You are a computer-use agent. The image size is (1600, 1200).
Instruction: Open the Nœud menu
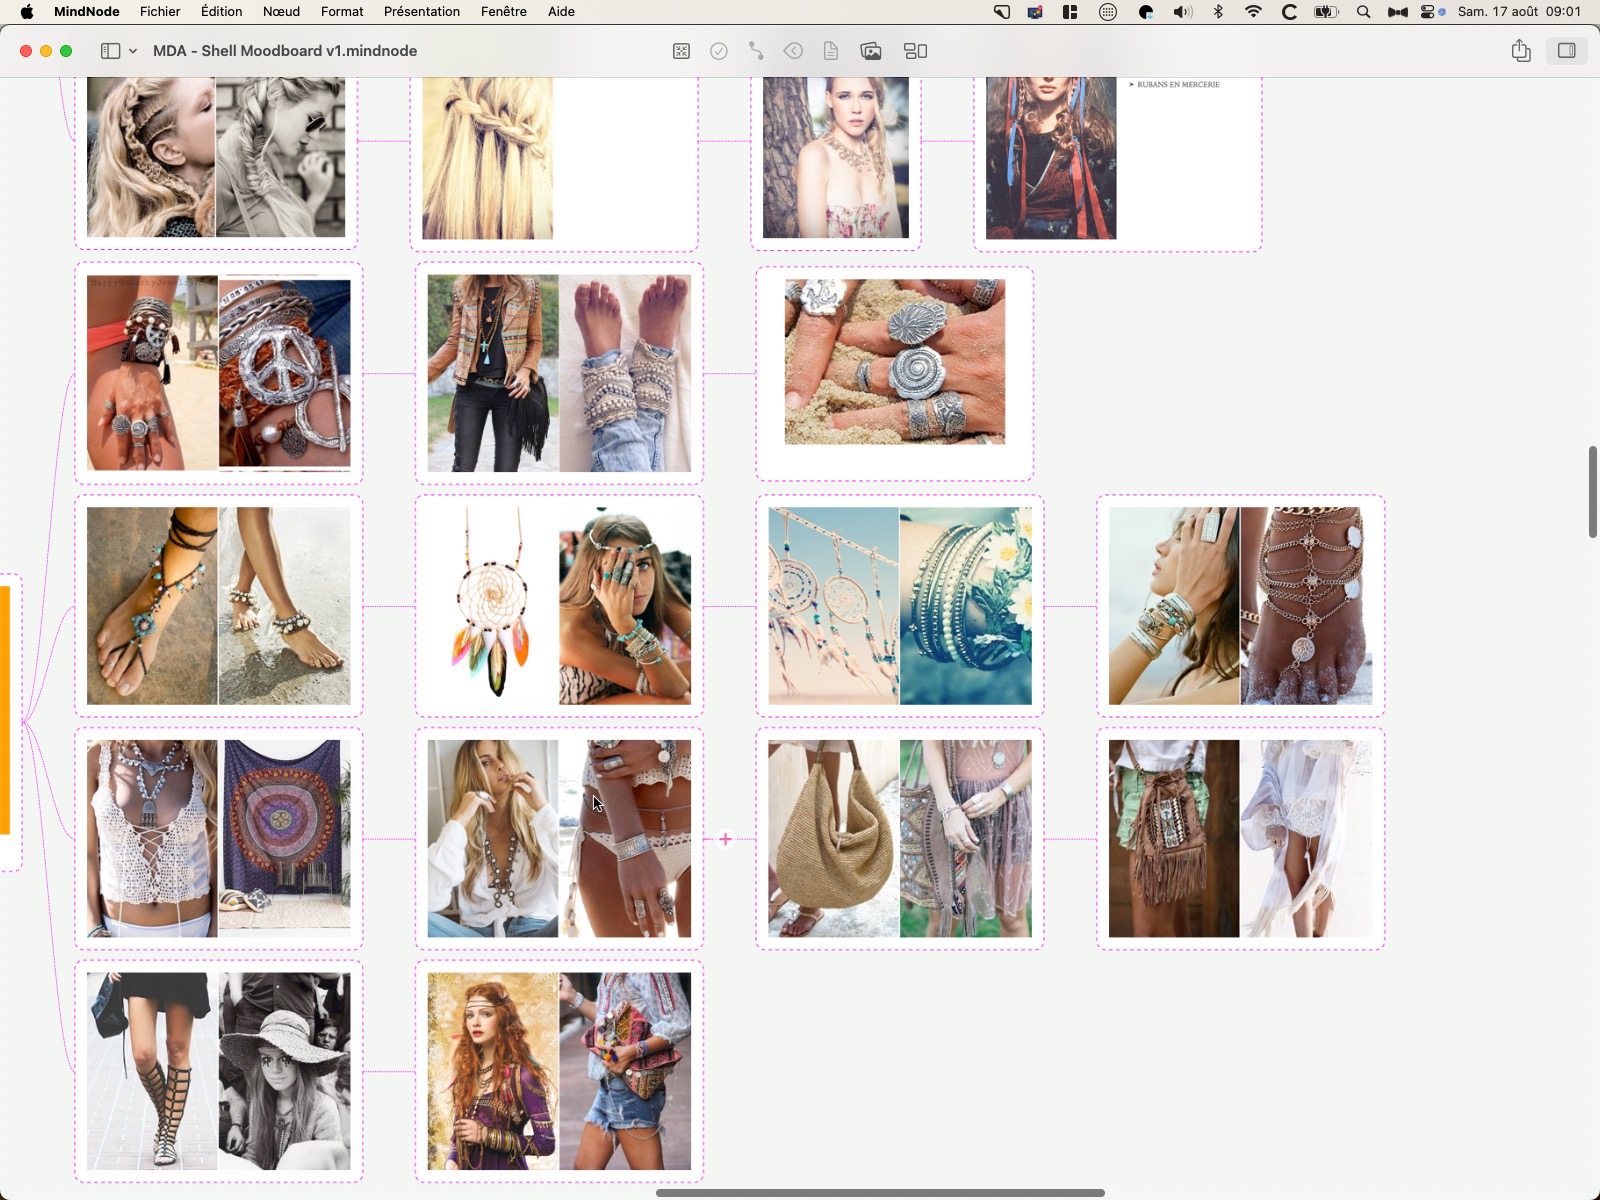281,12
